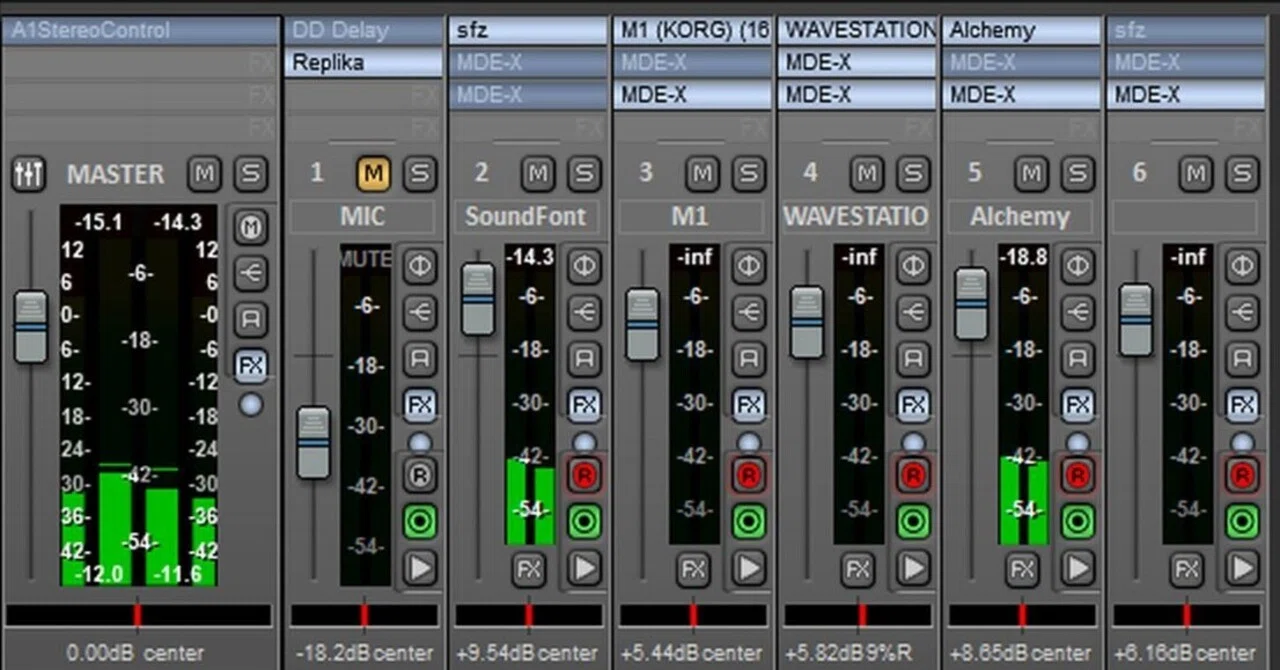
Task: Open the Replika FX slot
Action: (364, 62)
